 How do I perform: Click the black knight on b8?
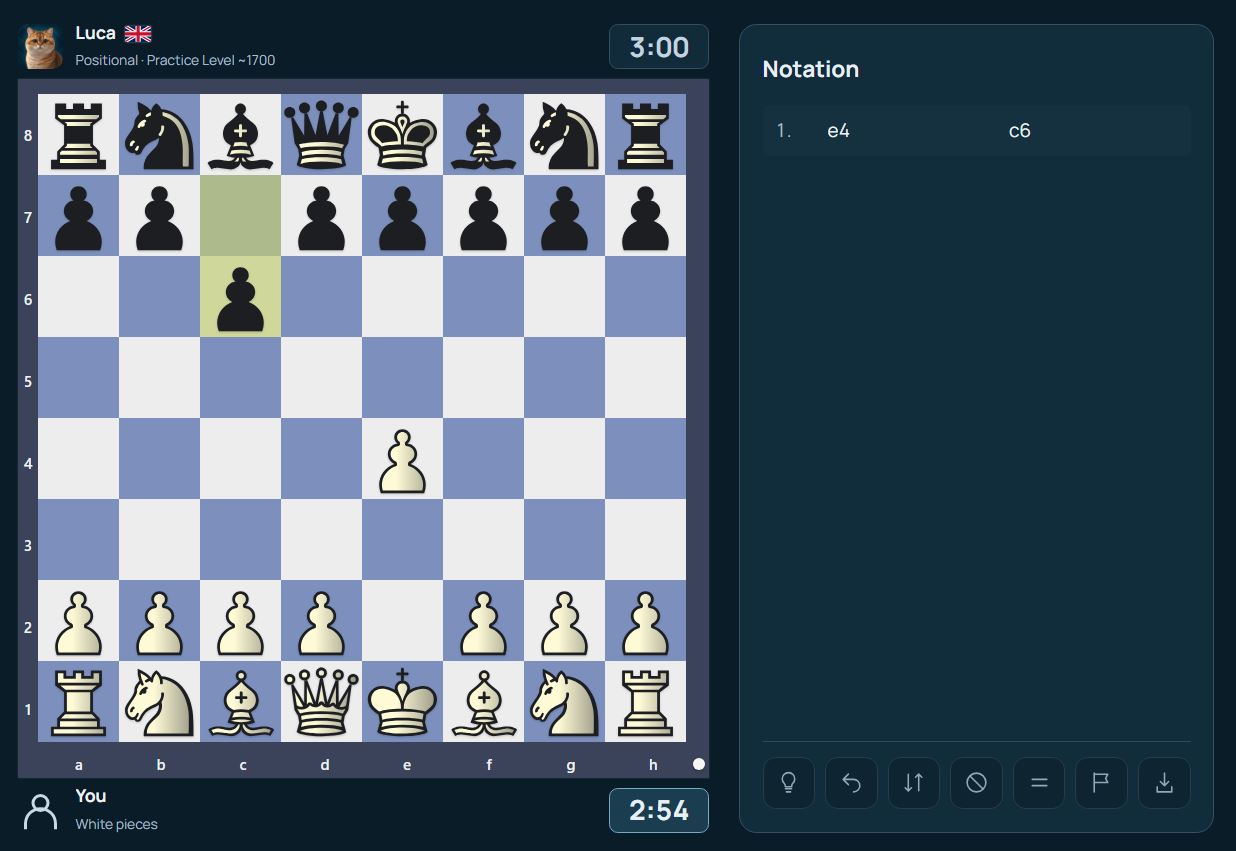point(159,135)
